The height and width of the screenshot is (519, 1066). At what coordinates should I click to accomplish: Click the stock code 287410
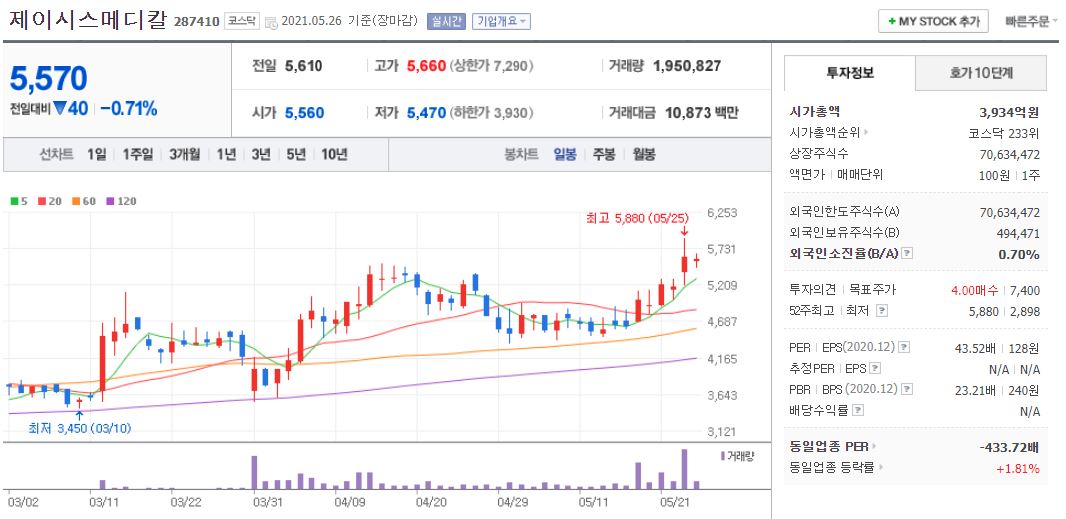click(197, 22)
